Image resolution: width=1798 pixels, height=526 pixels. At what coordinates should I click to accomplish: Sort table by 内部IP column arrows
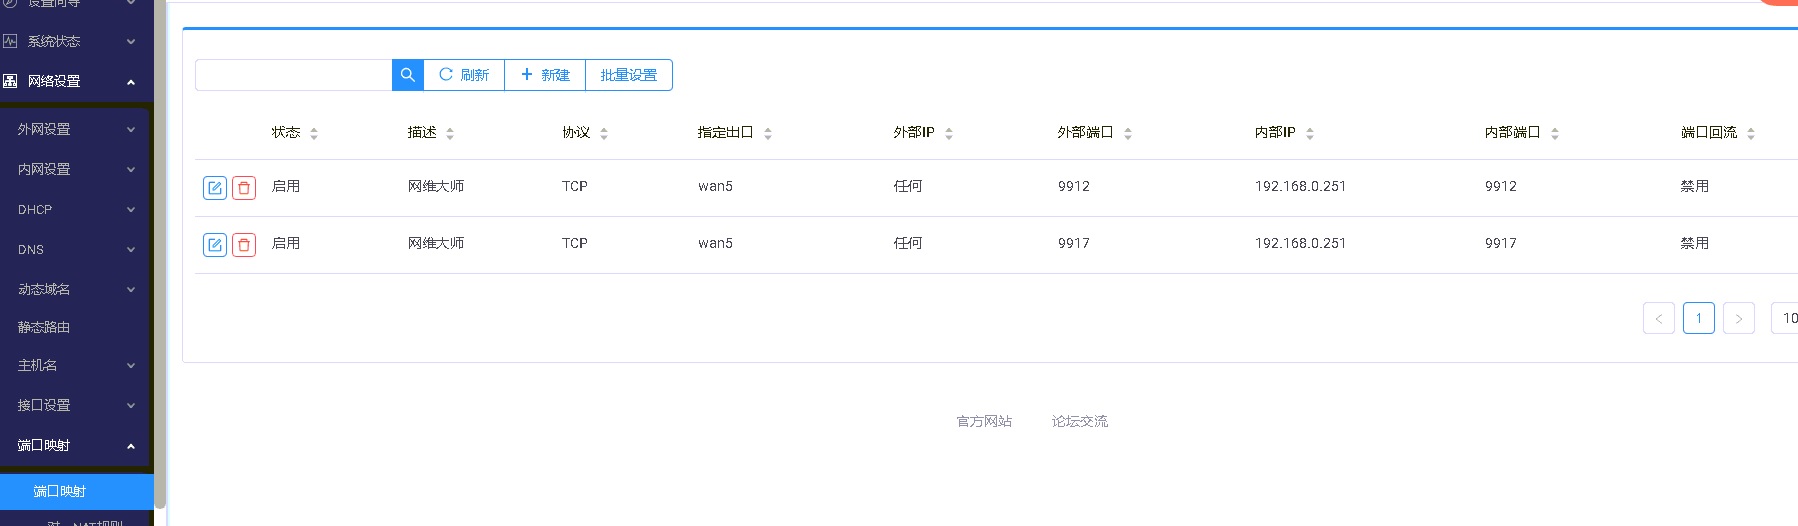click(x=1310, y=133)
